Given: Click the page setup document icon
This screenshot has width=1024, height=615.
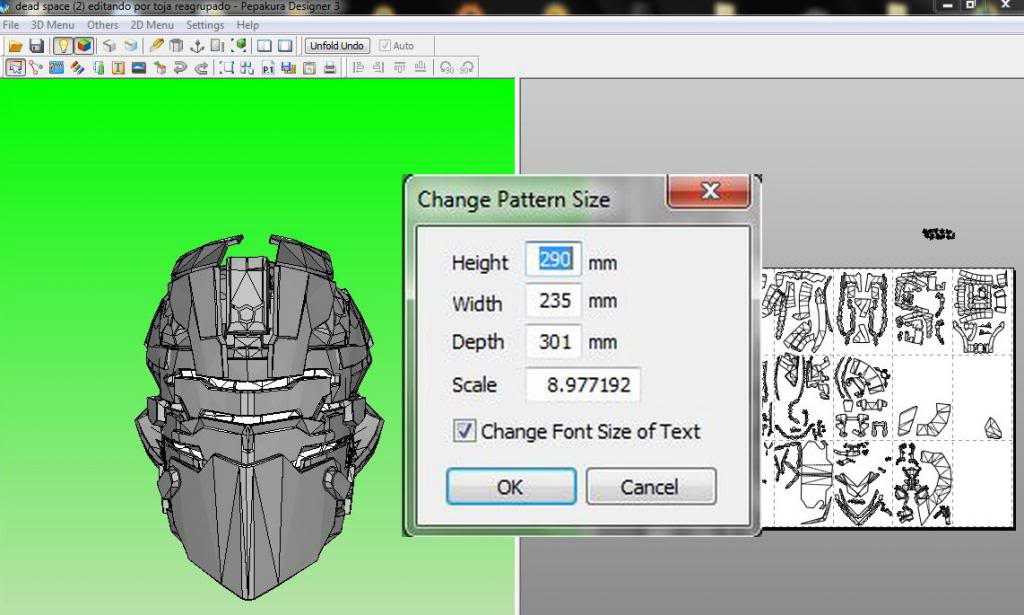Looking at the screenshot, I should 310,67.
